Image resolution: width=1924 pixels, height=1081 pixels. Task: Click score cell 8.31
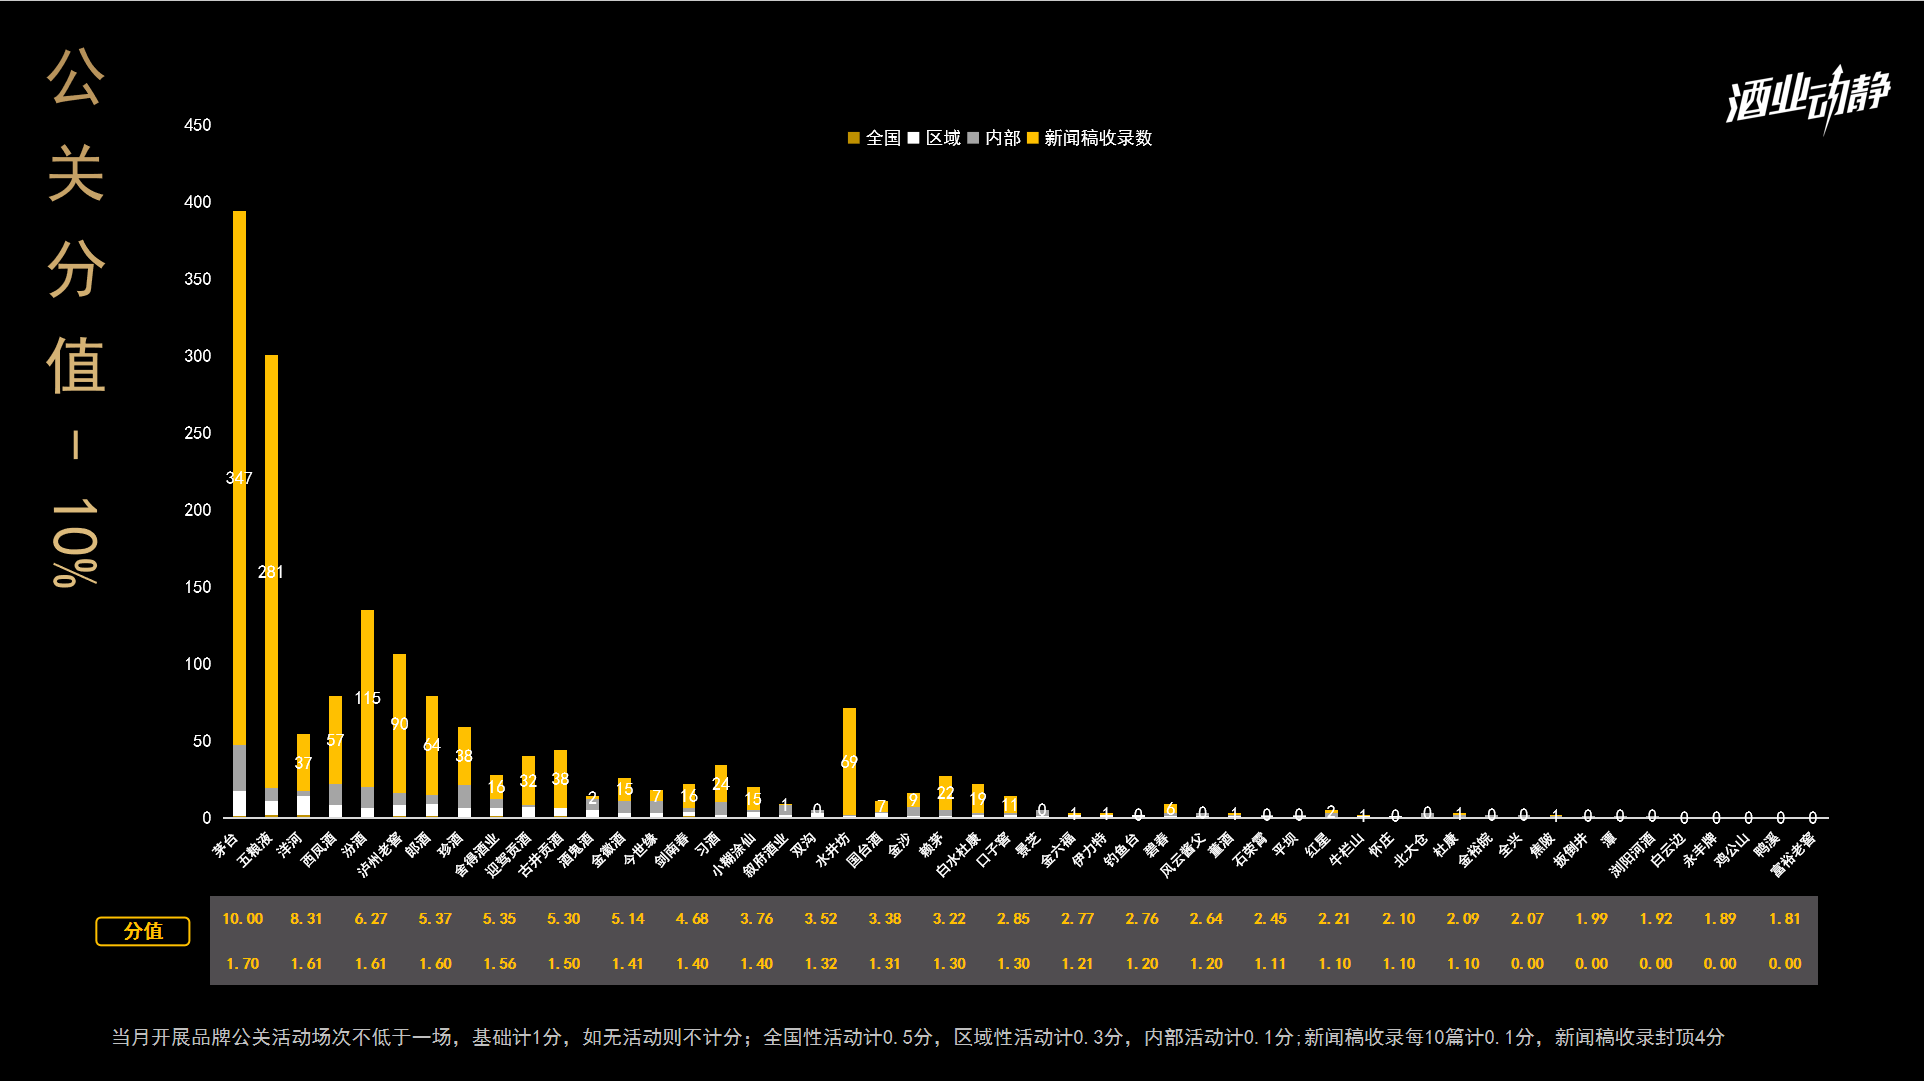pos(306,919)
